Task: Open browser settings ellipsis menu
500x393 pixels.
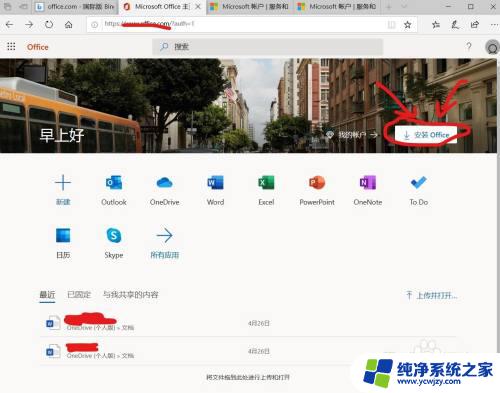Action: pyautogui.click(x=494, y=25)
